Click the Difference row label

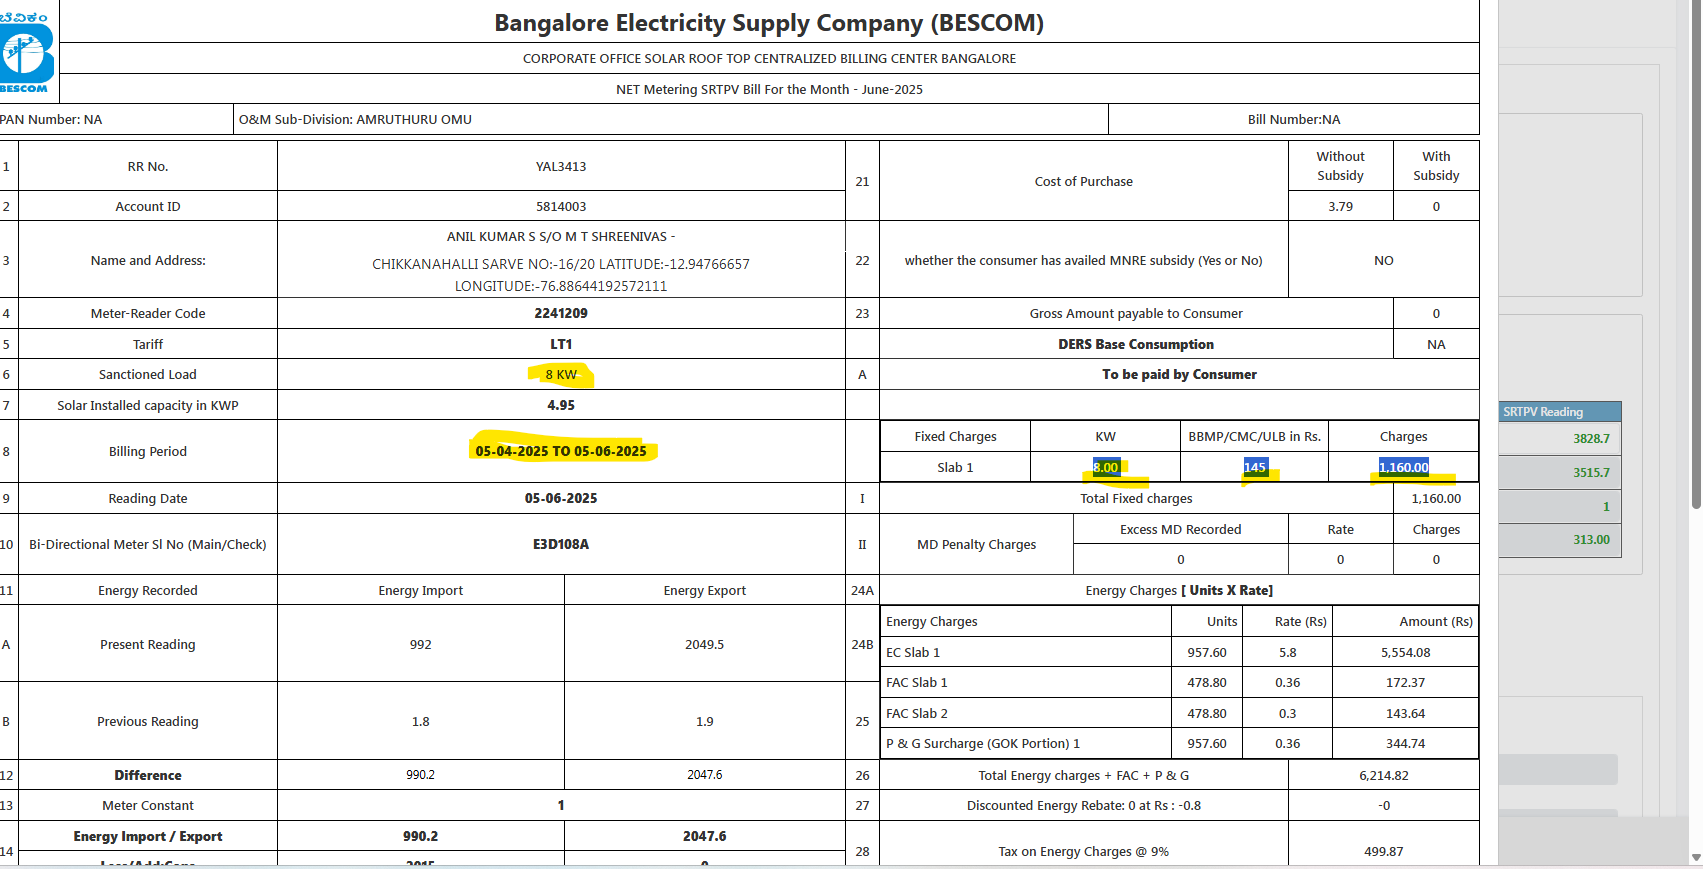tap(148, 776)
